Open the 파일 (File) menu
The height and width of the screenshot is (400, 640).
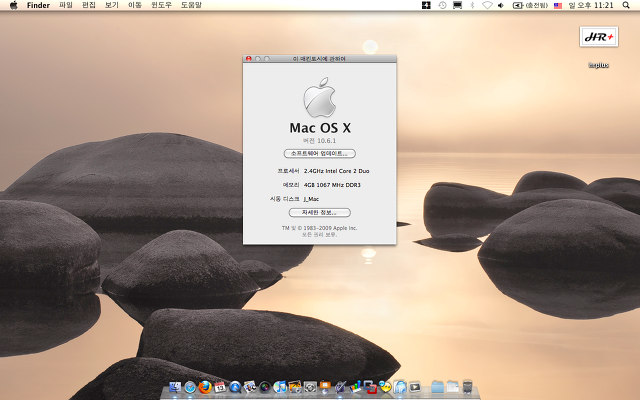pos(66,5)
